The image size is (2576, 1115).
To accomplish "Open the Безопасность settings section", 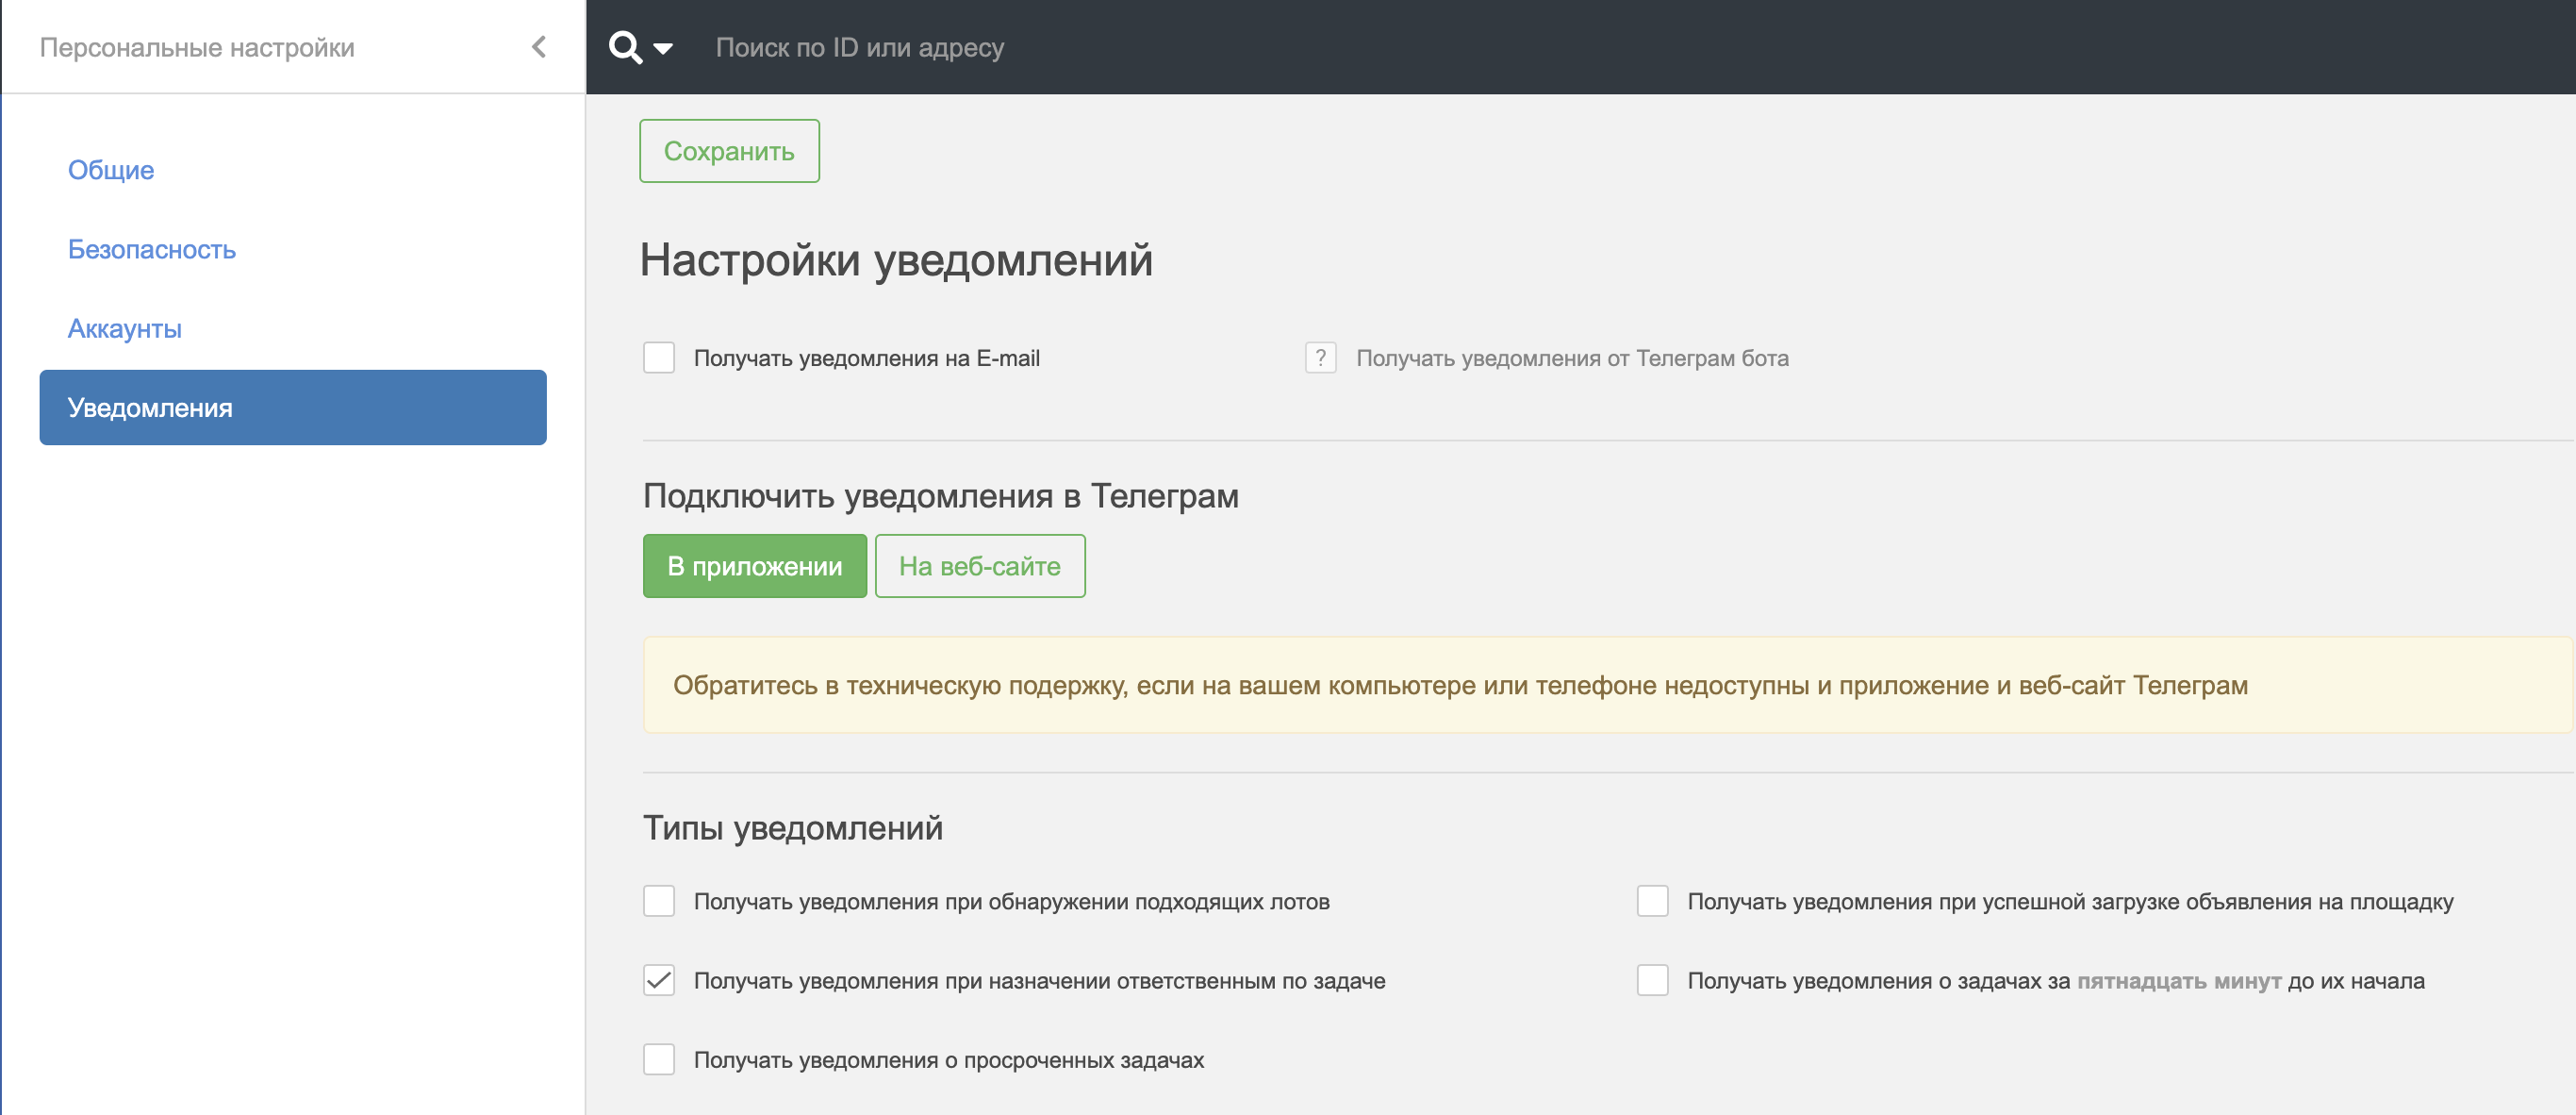I will pyautogui.click(x=152, y=249).
